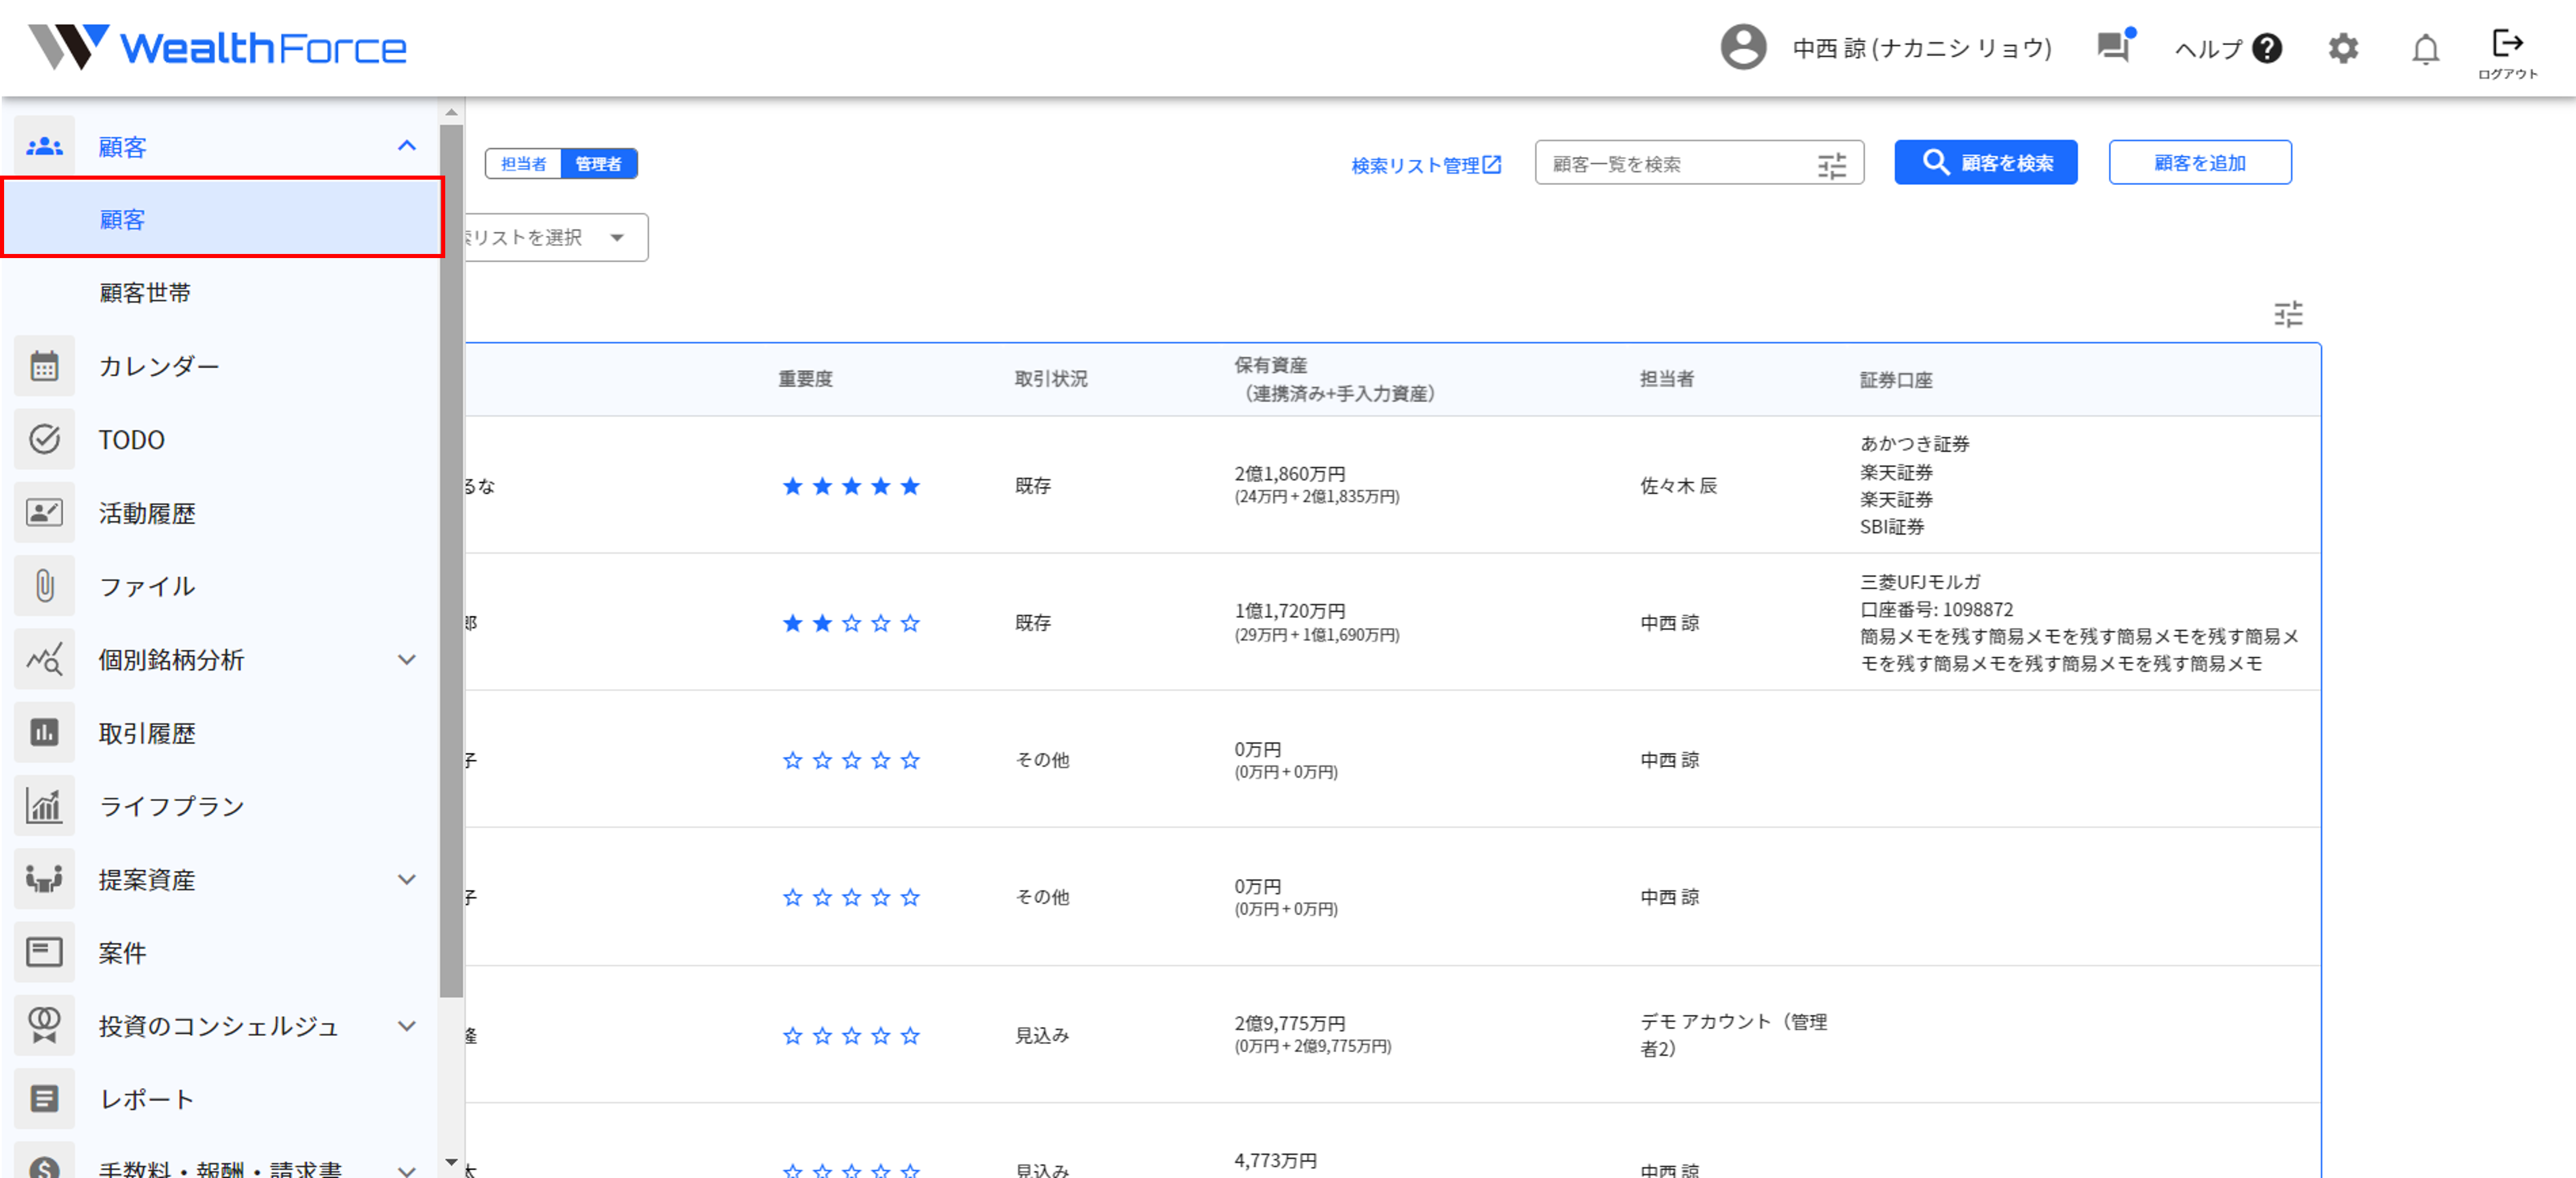Click the sidebar vertical scrollbar
Viewport: 2576px width, 1178px height.
point(451,560)
